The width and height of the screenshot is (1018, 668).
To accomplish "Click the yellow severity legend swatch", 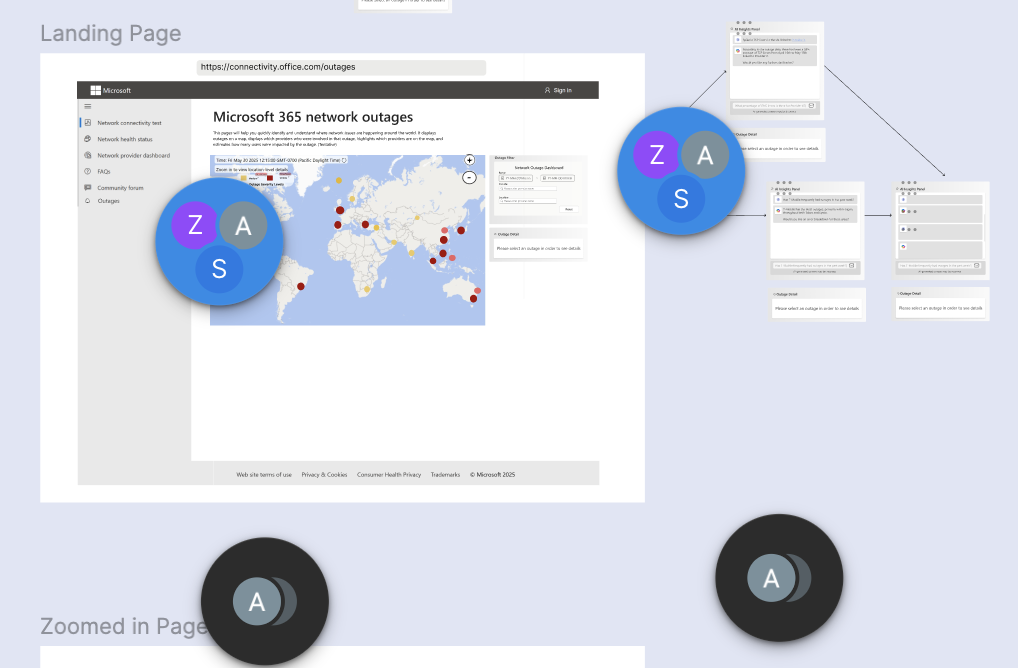I will (244, 178).
